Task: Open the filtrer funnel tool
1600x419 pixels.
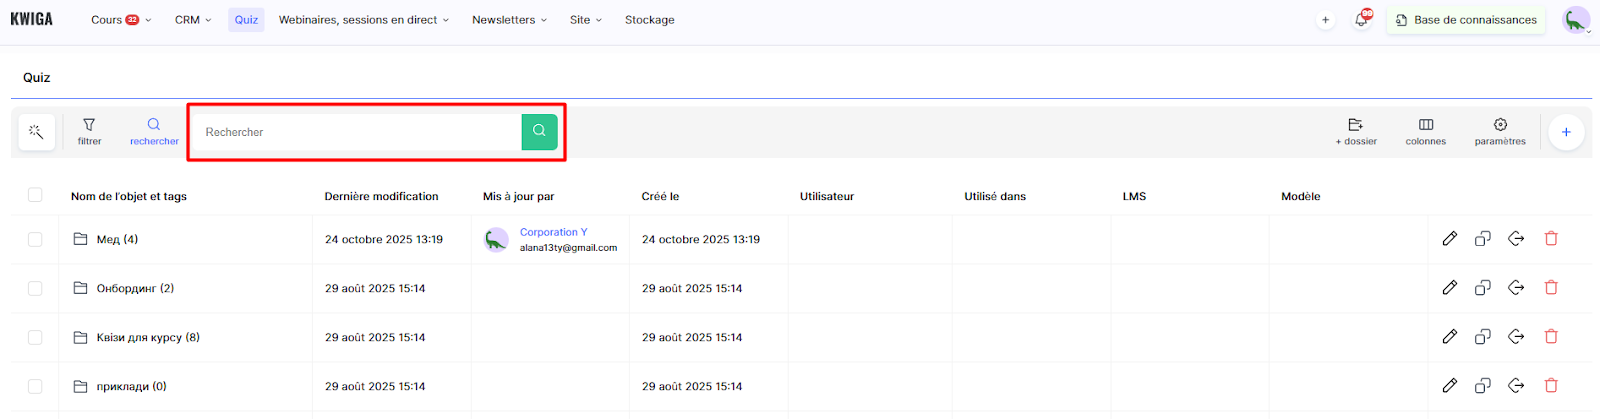Action: pos(89,131)
